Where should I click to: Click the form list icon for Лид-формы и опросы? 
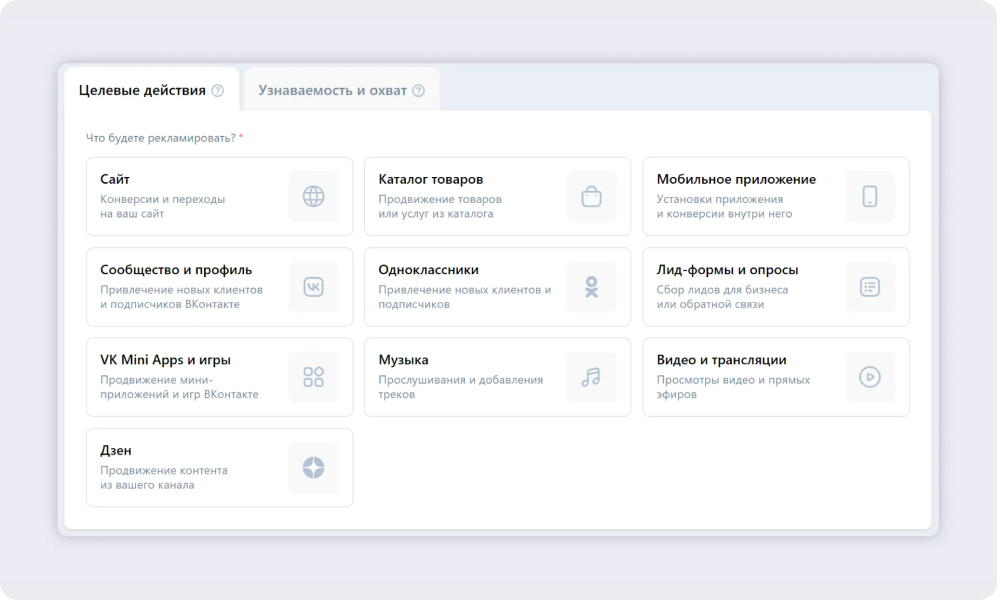click(870, 287)
